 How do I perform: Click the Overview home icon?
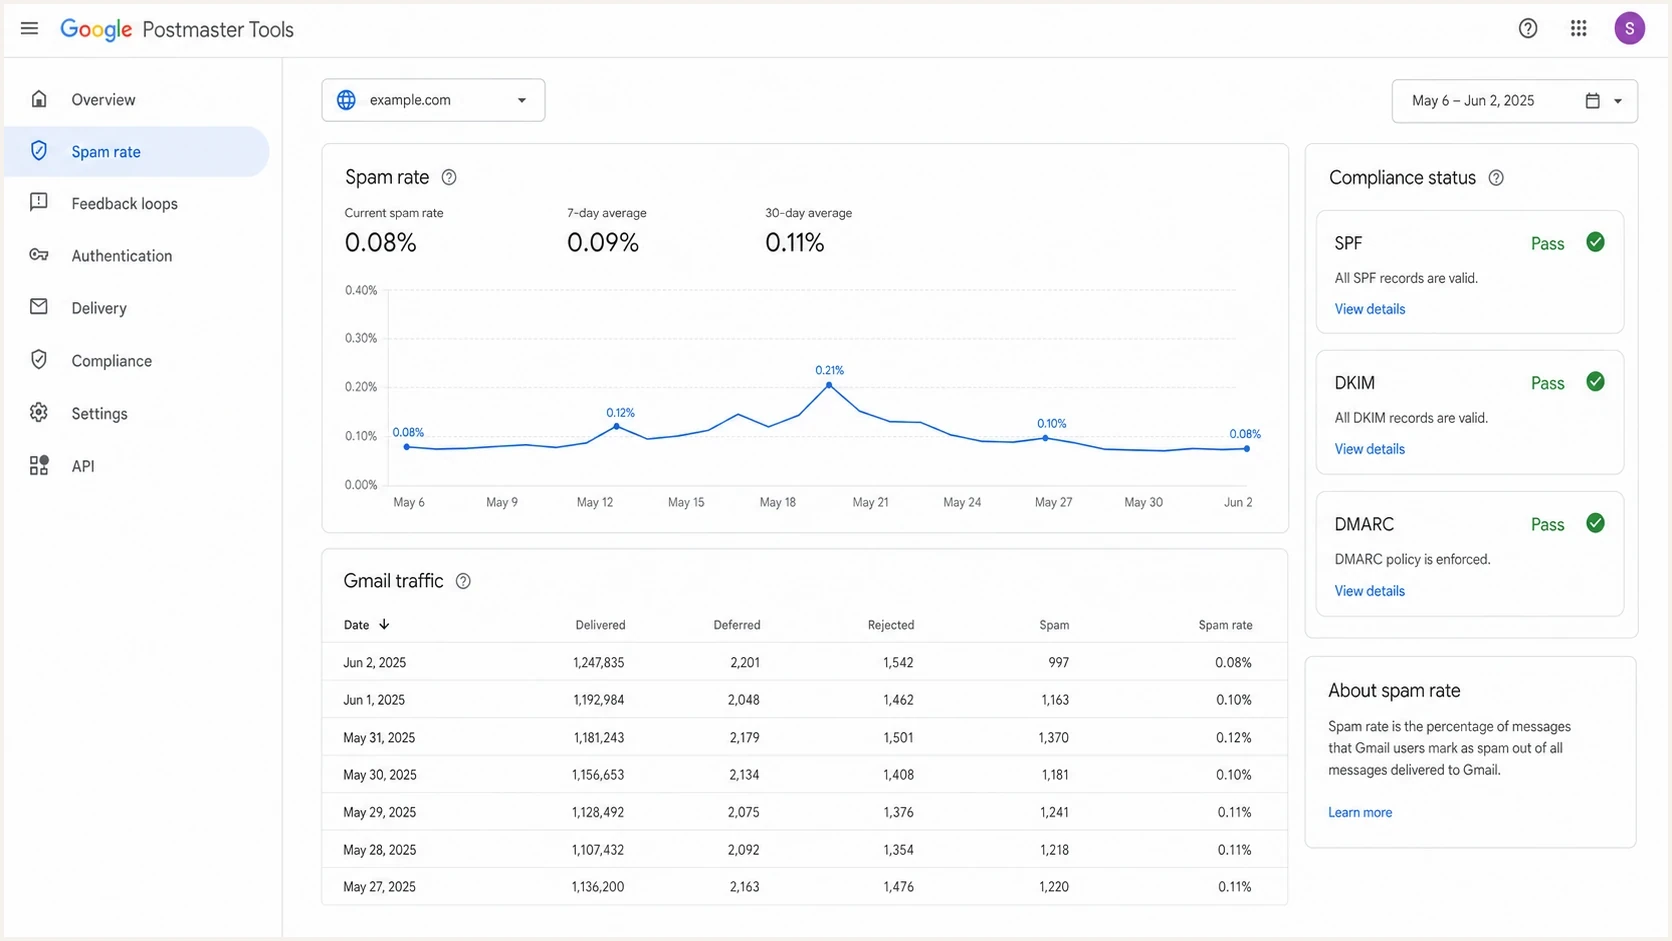click(x=39, y=99)
